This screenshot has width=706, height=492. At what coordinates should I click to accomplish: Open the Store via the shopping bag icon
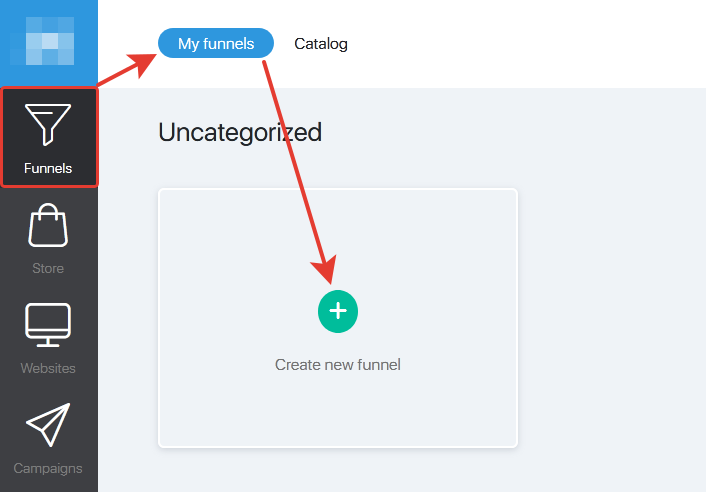click(x=48, y=225)
